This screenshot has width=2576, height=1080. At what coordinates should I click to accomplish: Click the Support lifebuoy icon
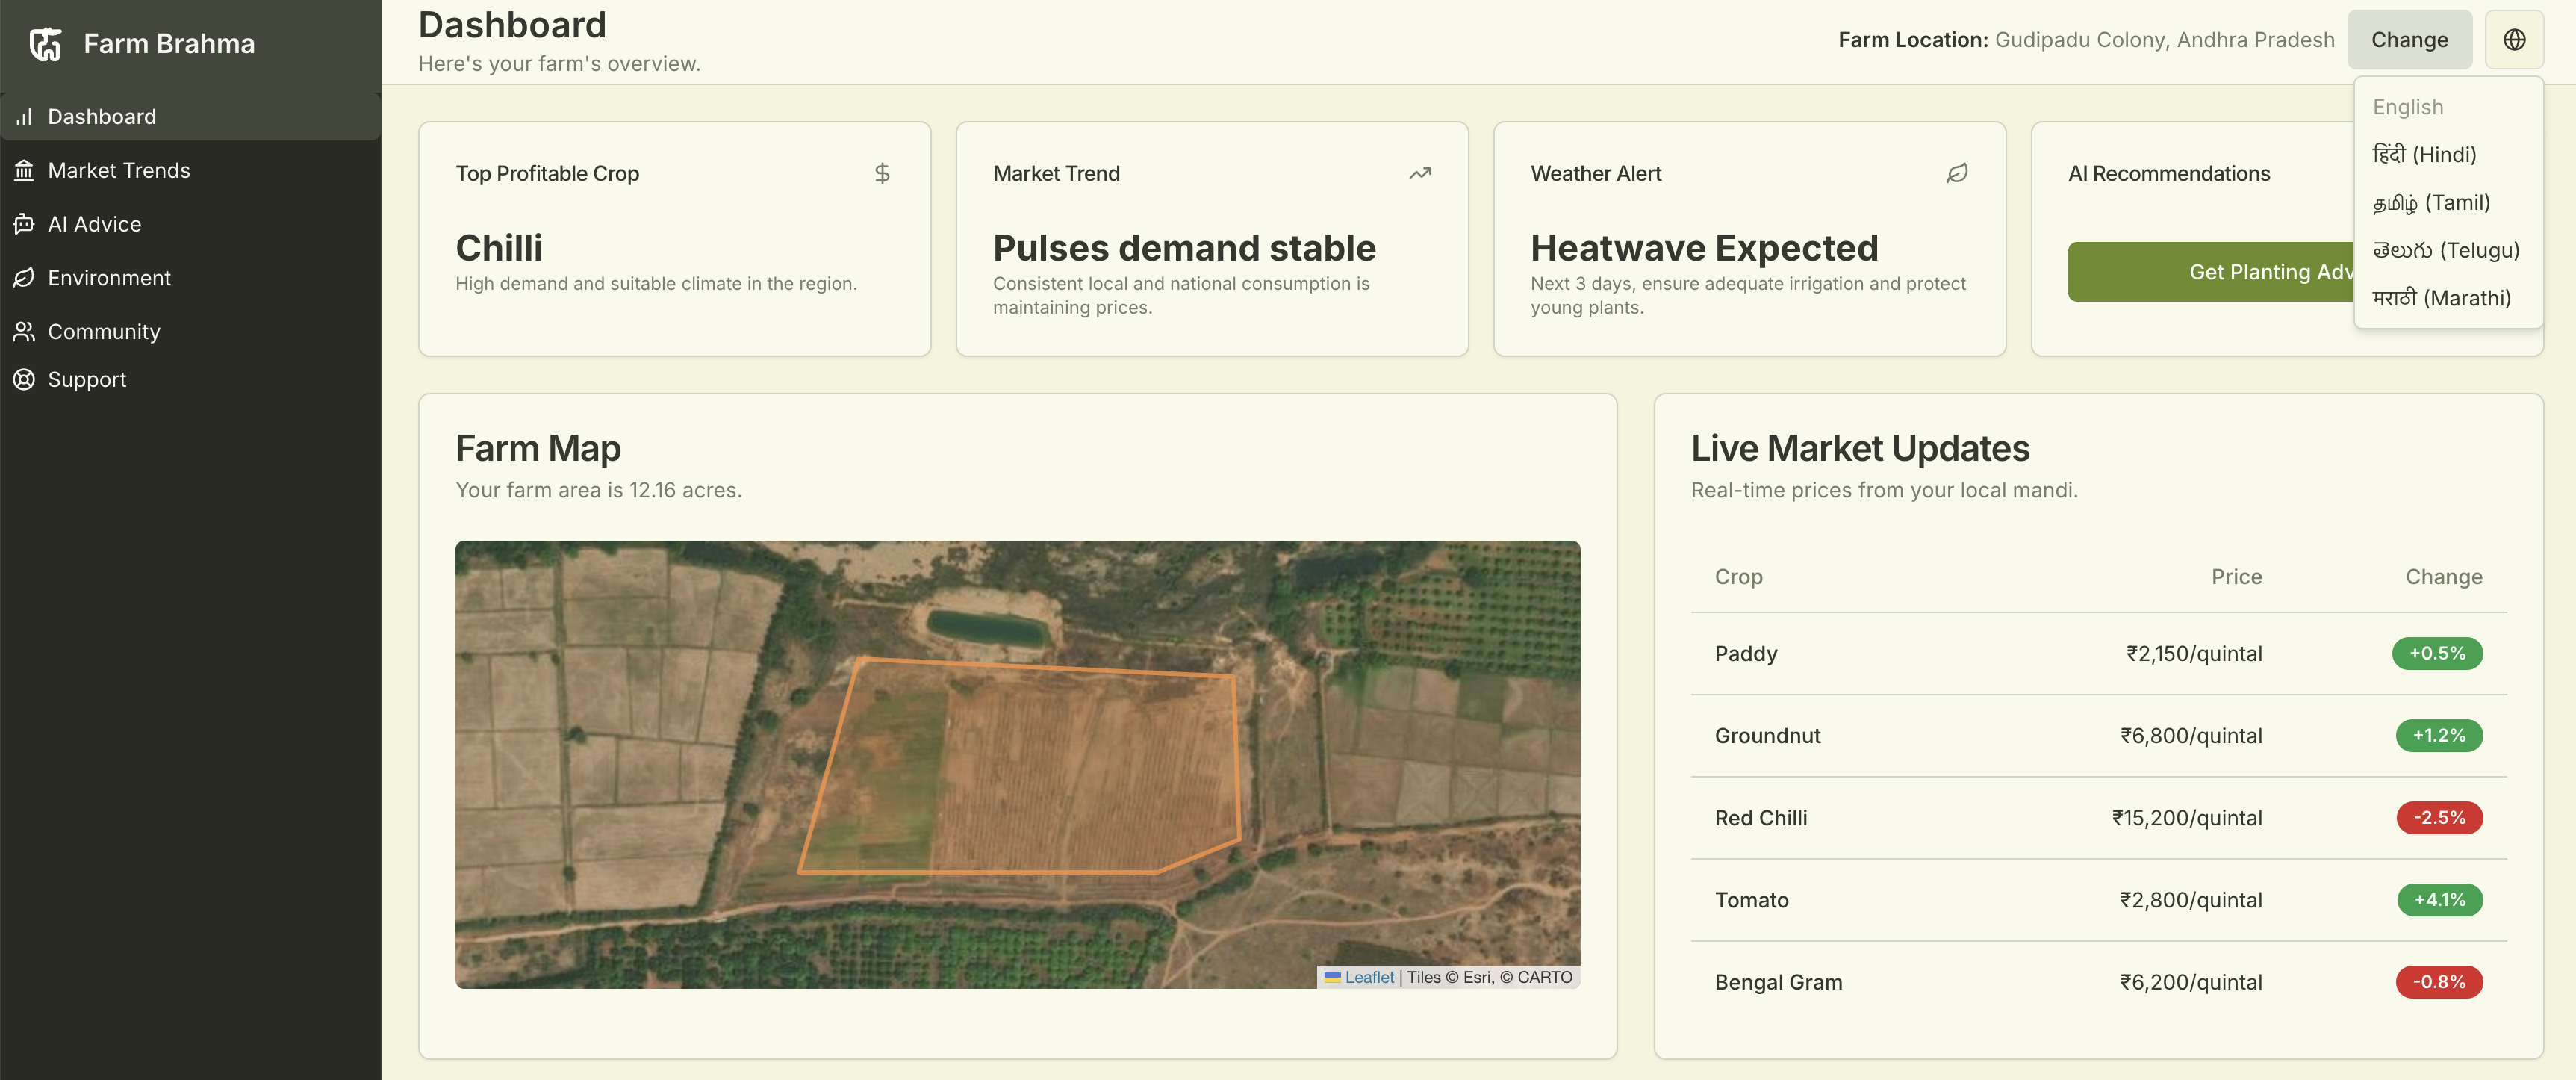click(24, 379)
